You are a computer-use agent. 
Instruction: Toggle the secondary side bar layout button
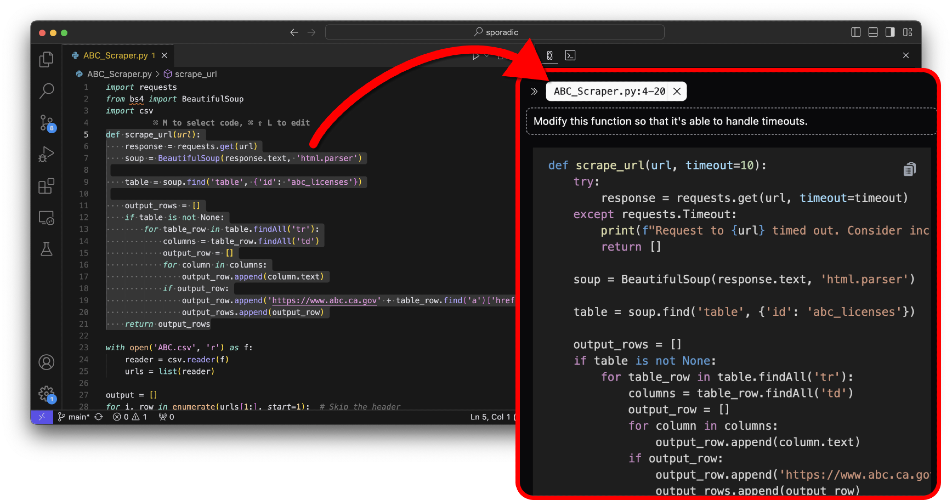(889, 32)
